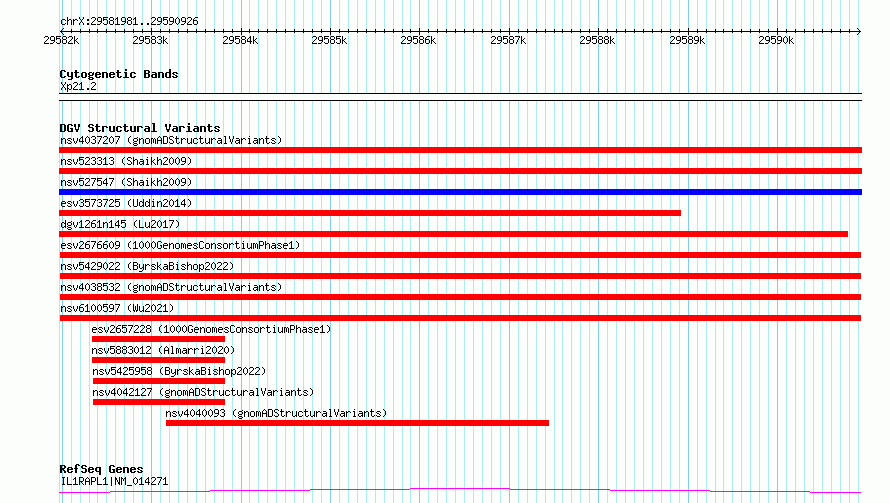Click the chrX:29581981..29590926 coordinates label
Screen dimensions: 890x503
(129, 22)
